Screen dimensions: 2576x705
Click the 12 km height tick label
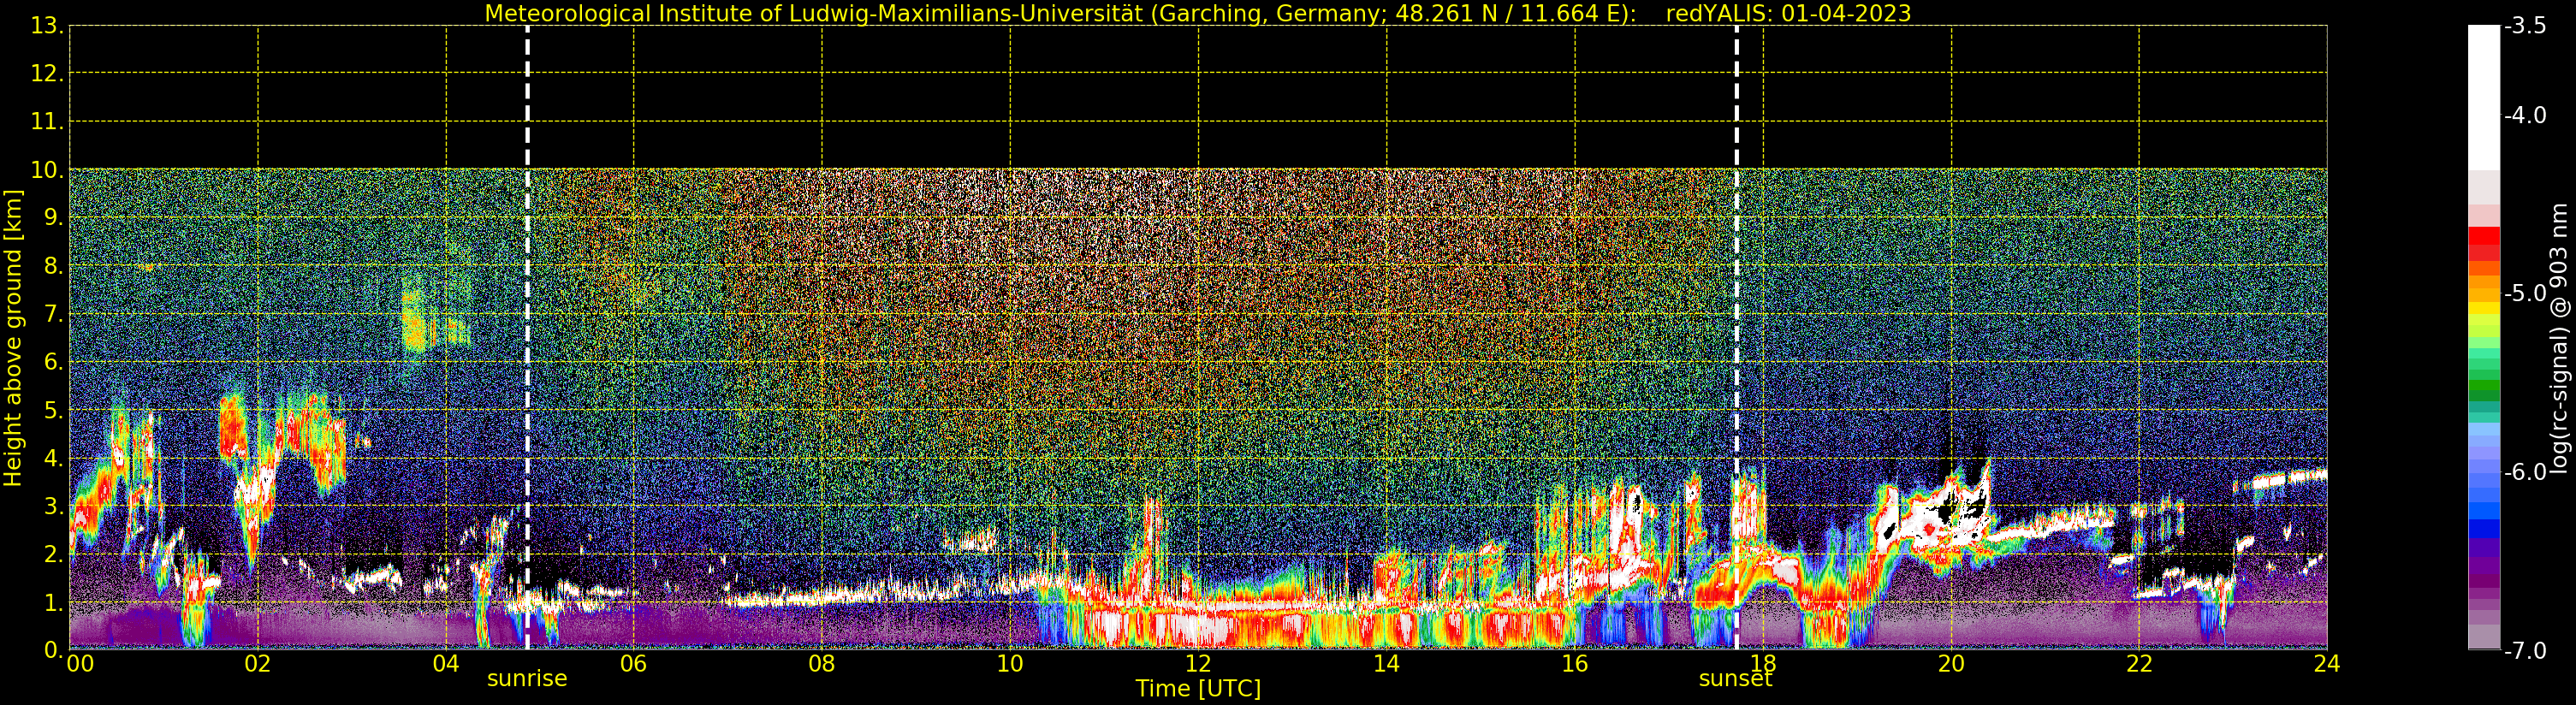point(46,74)
